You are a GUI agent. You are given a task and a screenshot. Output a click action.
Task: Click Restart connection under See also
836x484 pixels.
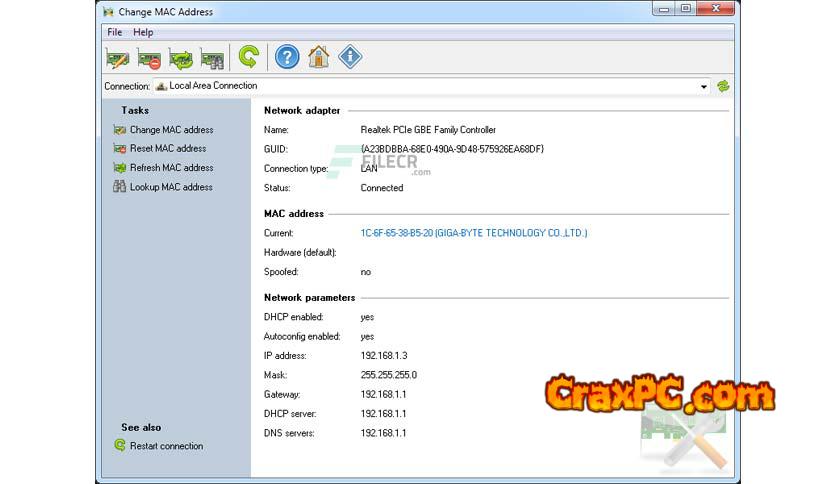coord(166,446)
